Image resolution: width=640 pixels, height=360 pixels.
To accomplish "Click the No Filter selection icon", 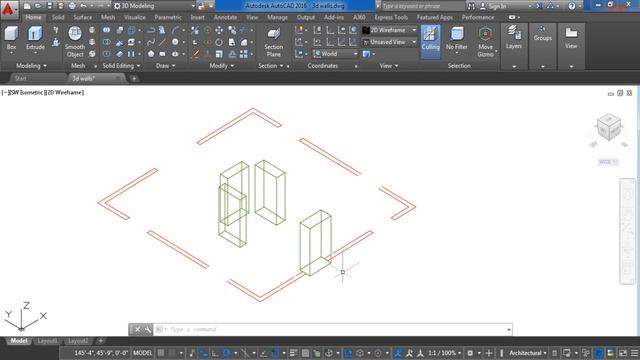I will 456,39.
